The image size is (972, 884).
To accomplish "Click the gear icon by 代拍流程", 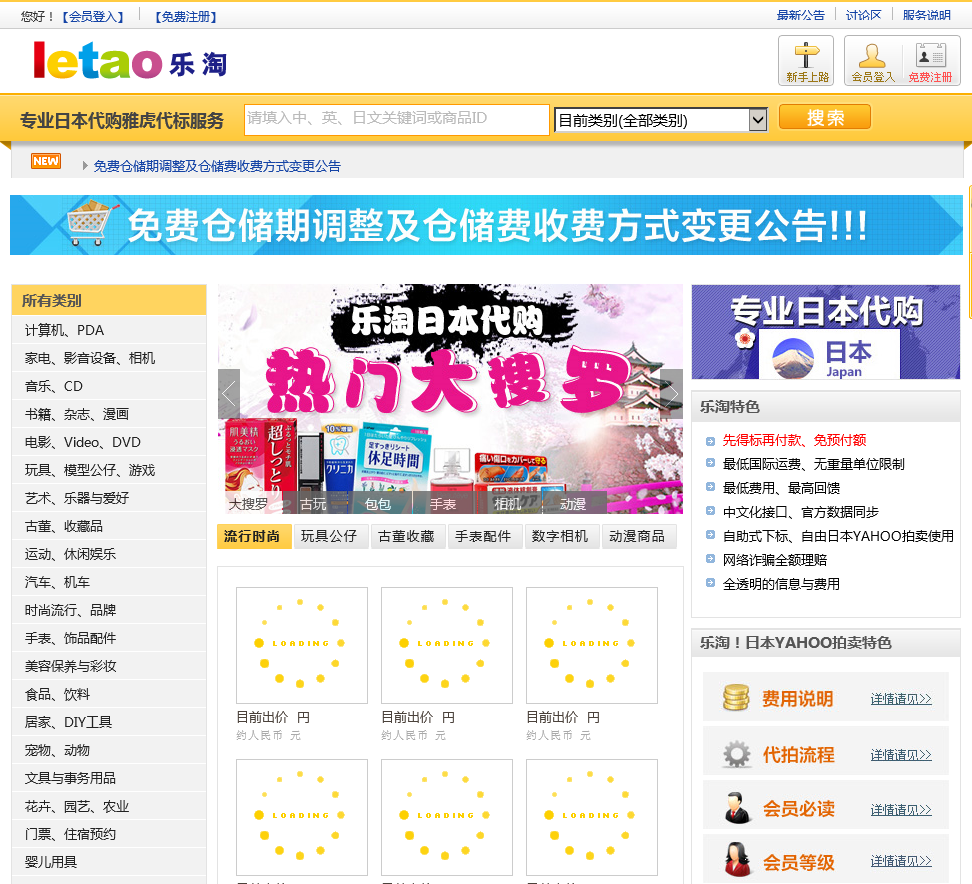I will click(736, 754).
